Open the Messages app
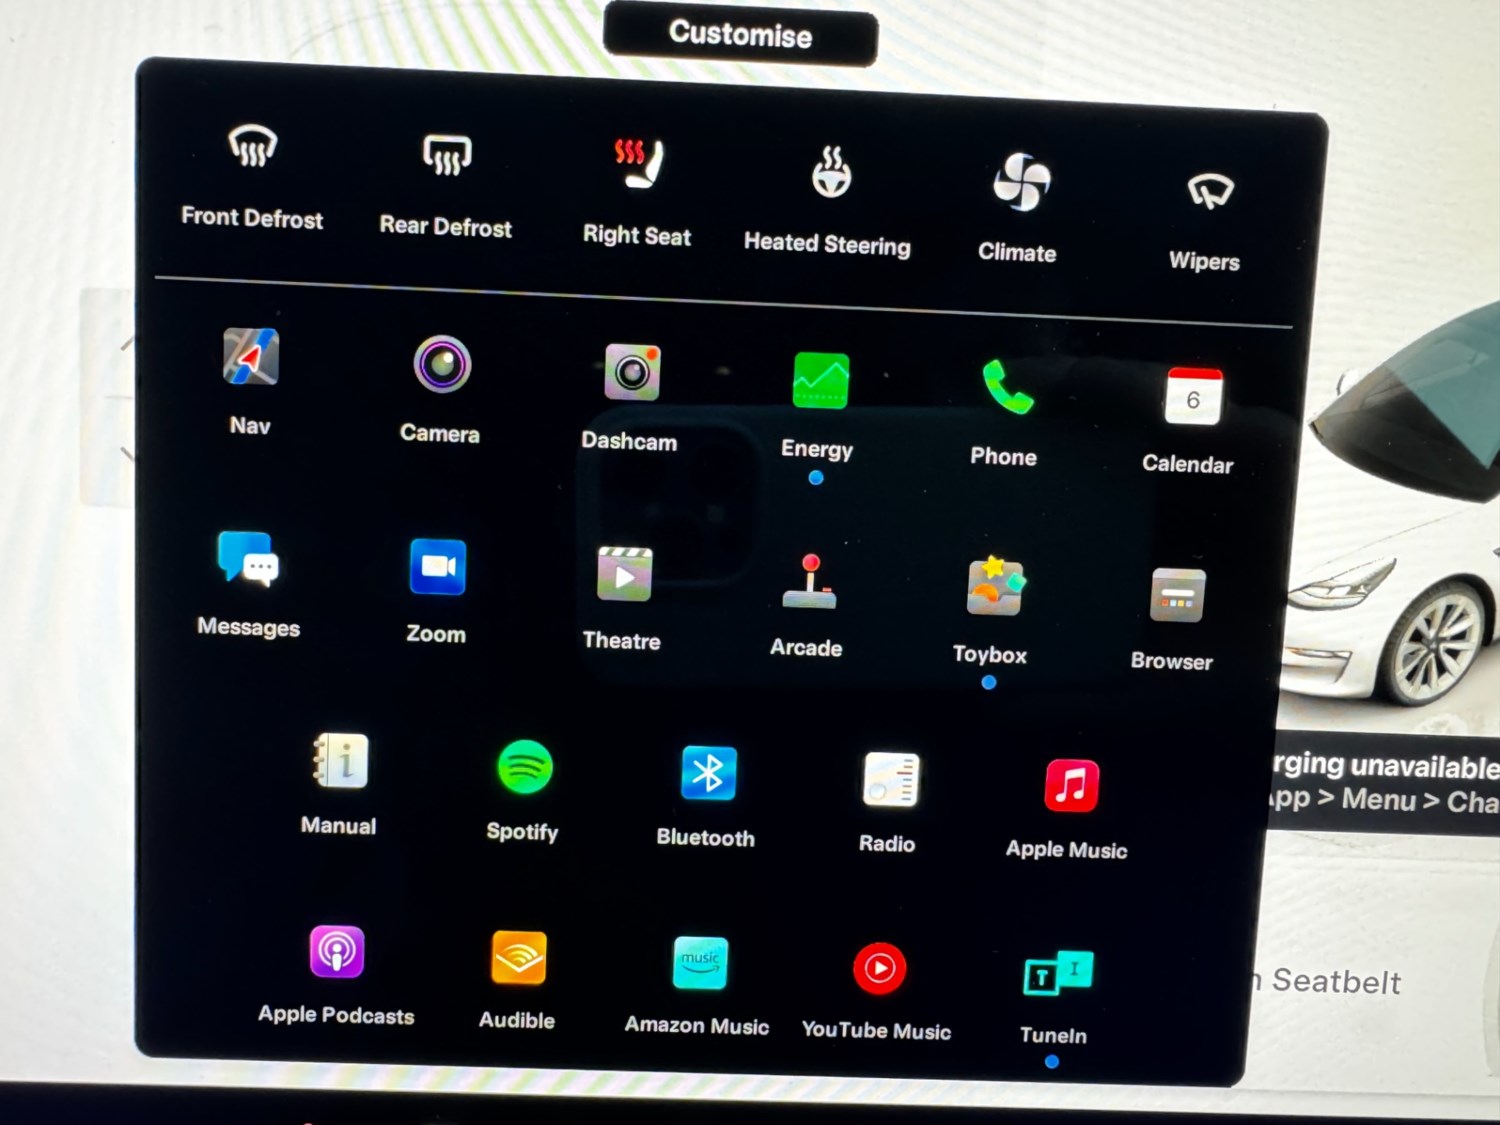Viewport: 1500px width, 1125px height. point(248,558)
